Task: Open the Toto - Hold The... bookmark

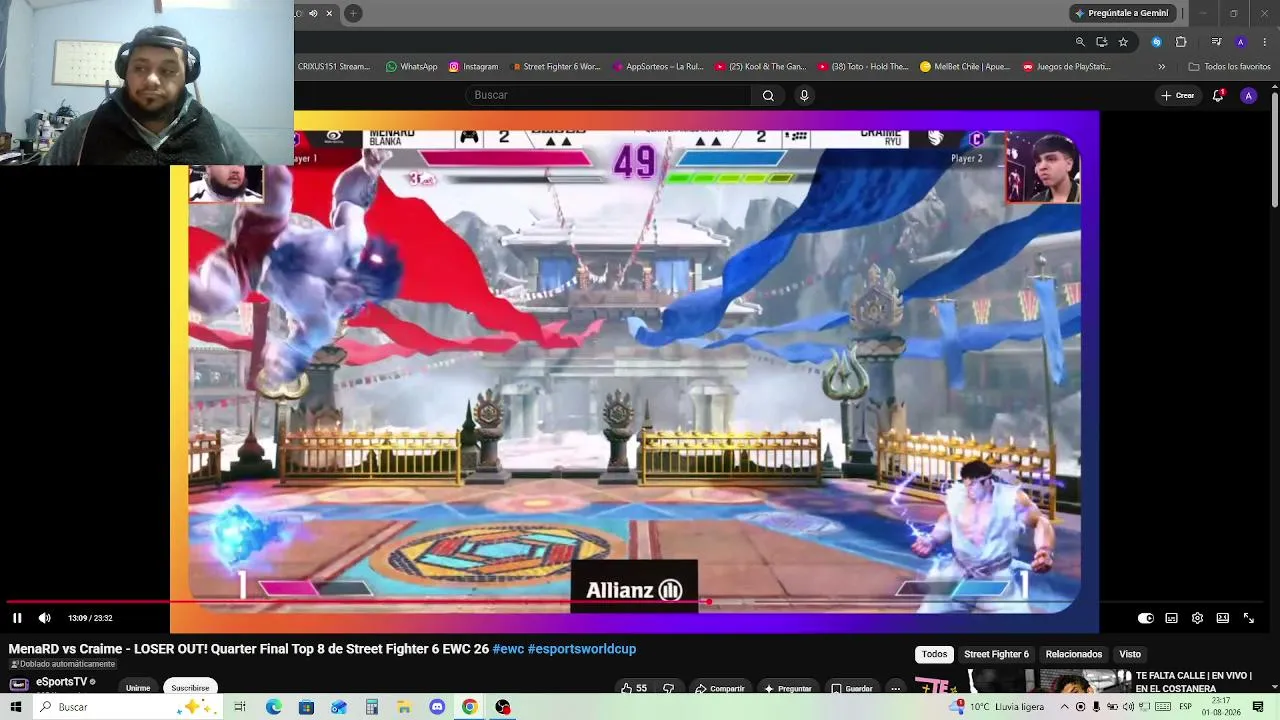Action: (863, 67)
